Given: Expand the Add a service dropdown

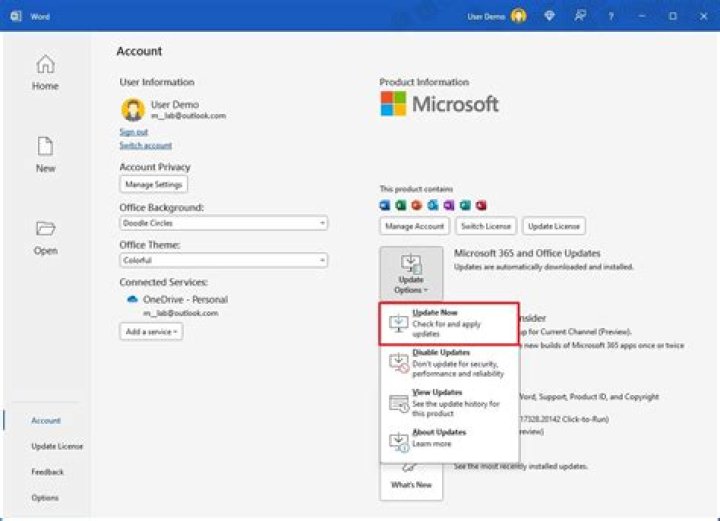Looking at the screenshot, I should [x=151, y=331].
